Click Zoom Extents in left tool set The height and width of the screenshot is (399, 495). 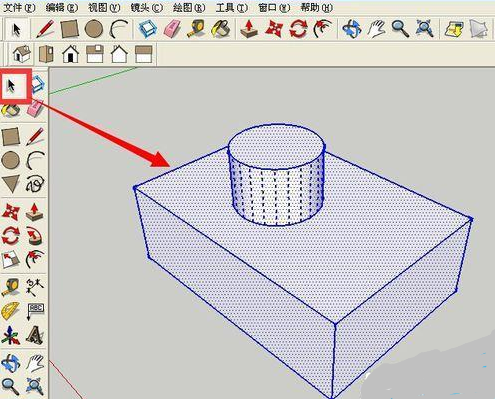coord(35,387)
